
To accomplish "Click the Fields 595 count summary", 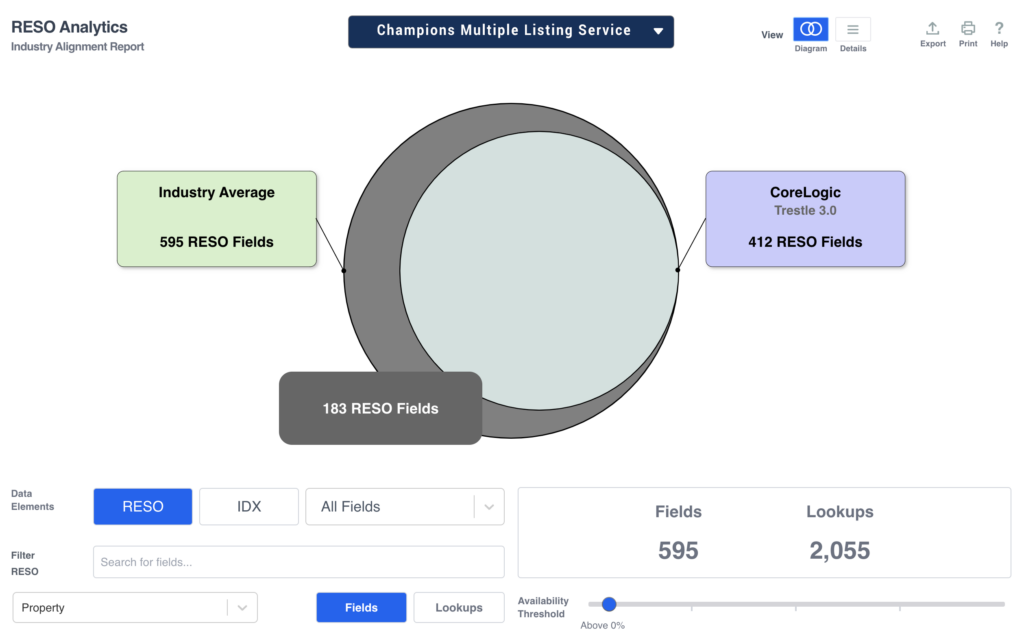I will [678, 532].
